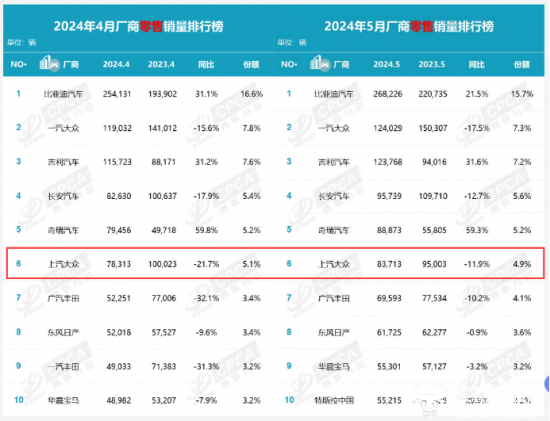
Task: Click the 4.9% share cell
Action: pos(522,264)
